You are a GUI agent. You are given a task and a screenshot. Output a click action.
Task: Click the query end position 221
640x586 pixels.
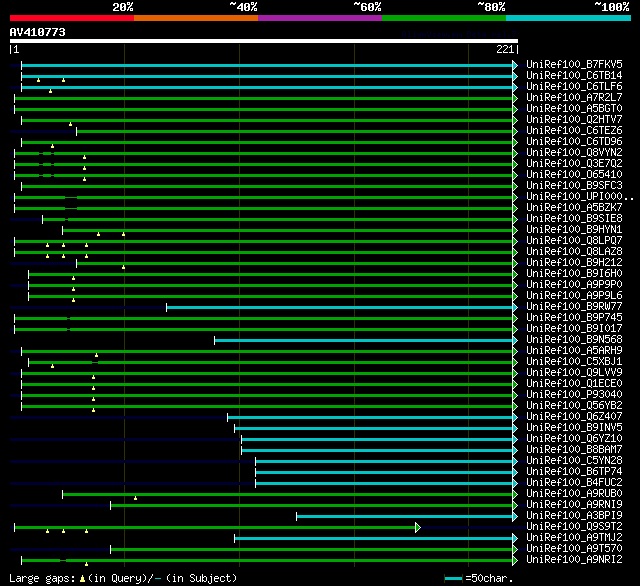click(x=505, y=49)
